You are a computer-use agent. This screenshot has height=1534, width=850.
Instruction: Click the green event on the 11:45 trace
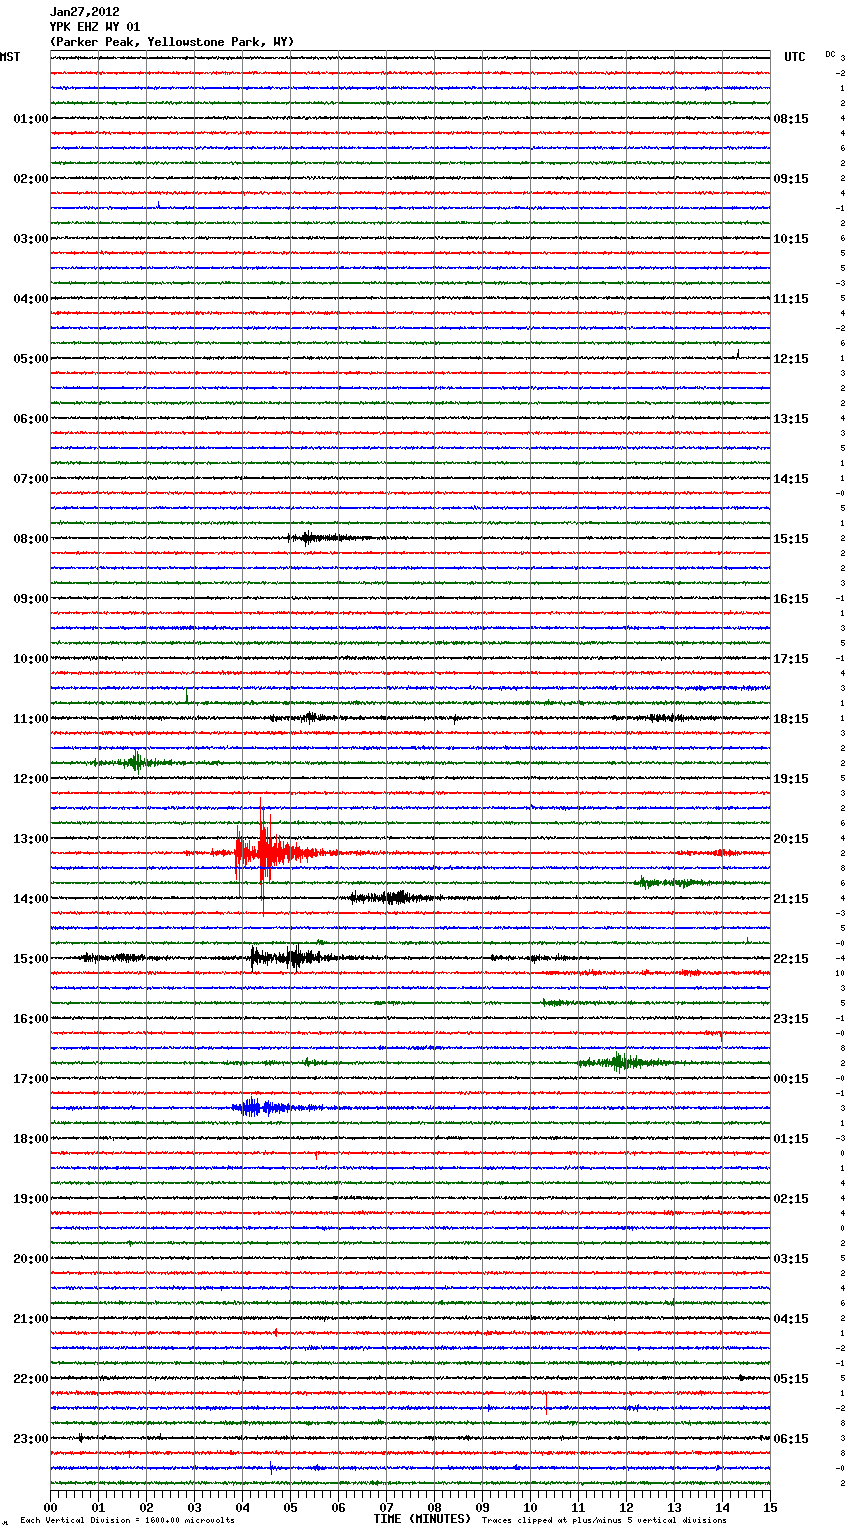coord(135,763)
